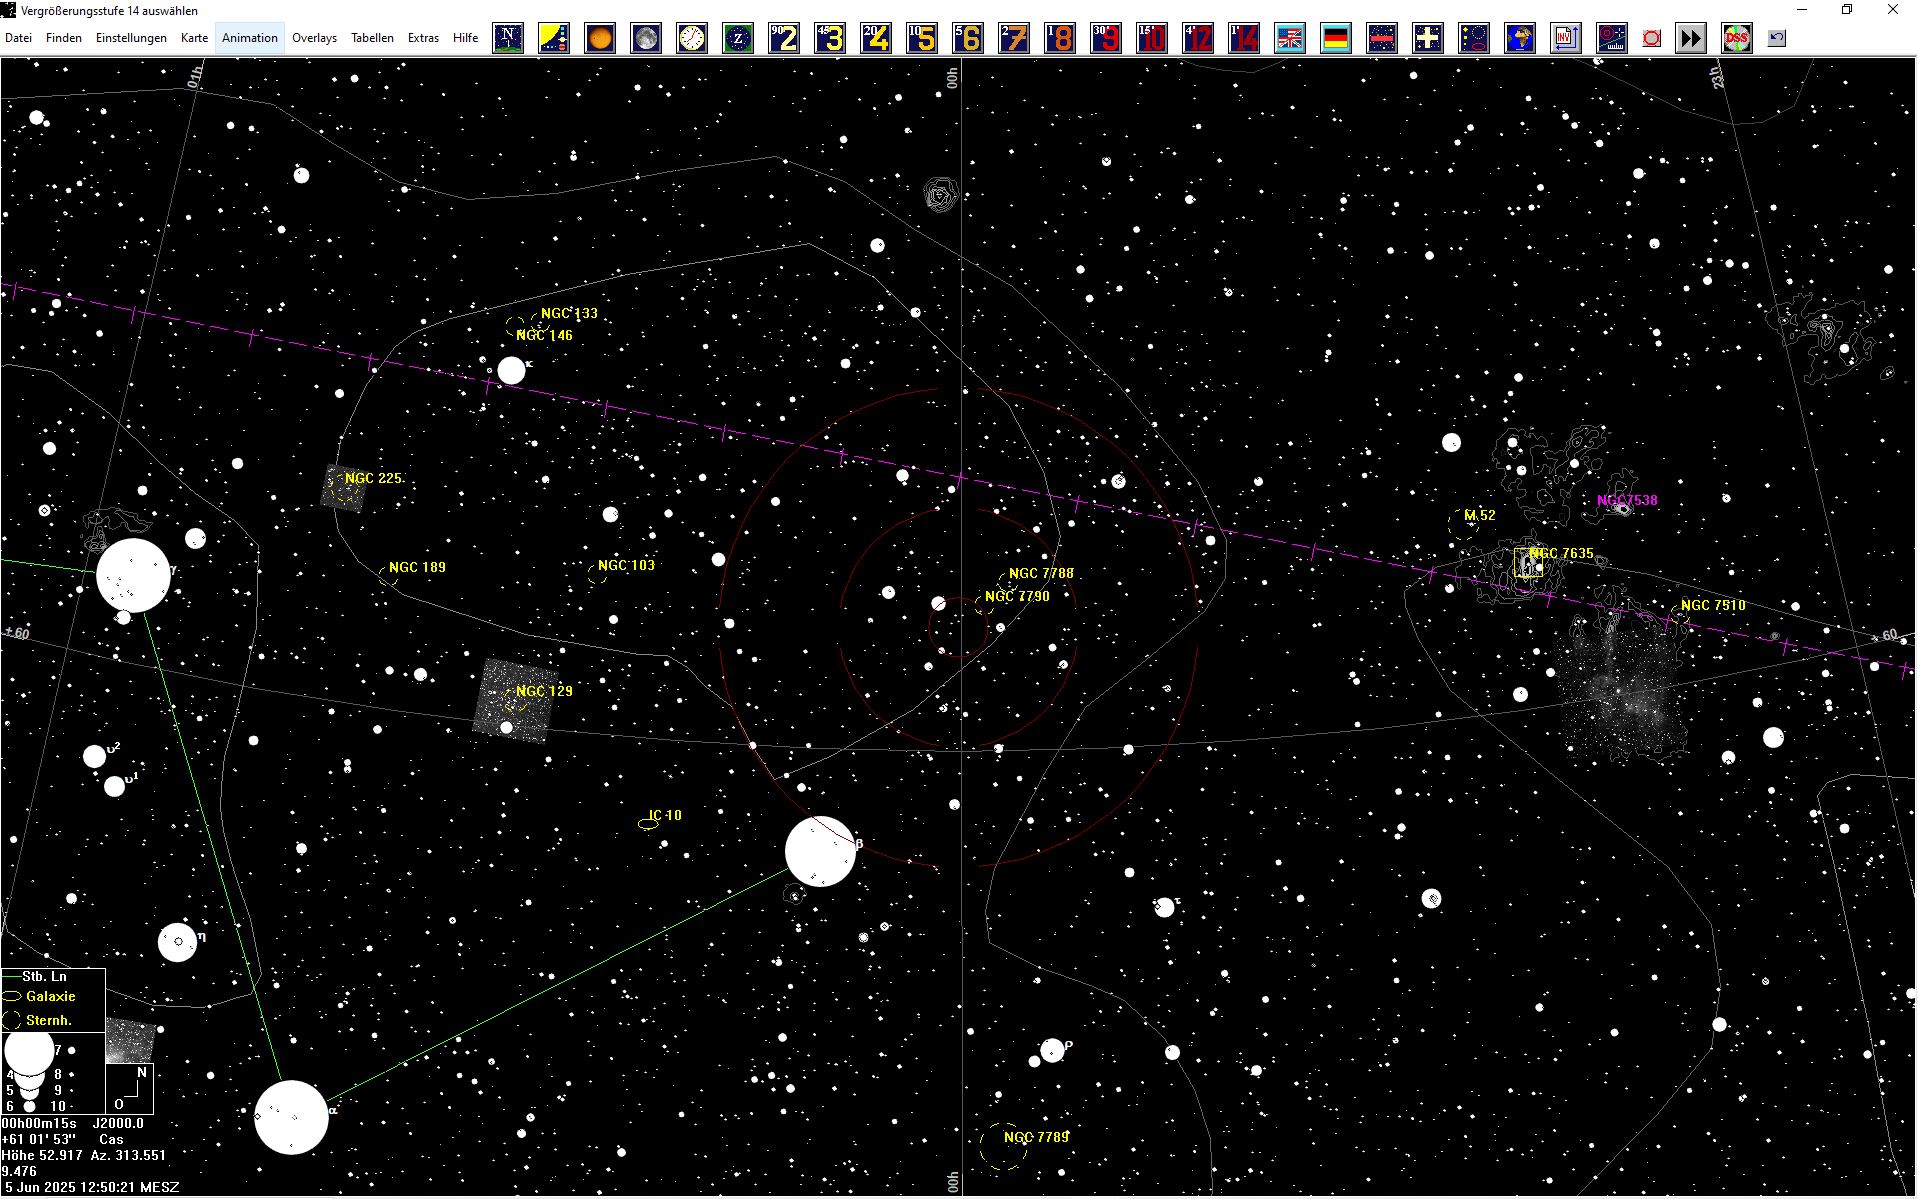The image size is (1918, 1199).
Task: Click the NGC 7790 object label
Action: tap(1017, 596)
